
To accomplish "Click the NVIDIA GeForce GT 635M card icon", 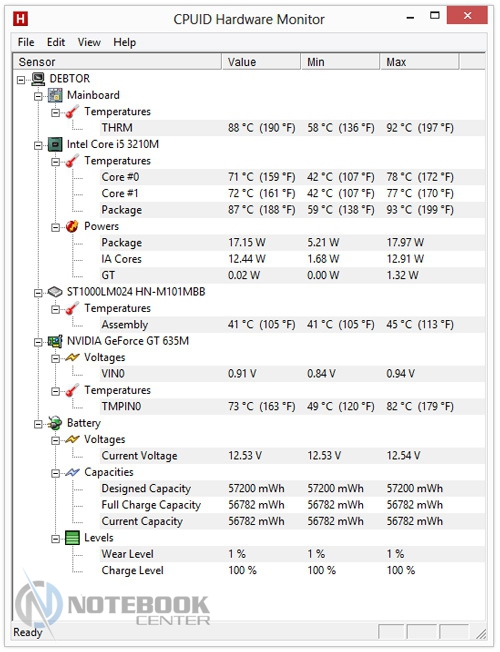I will click(55, 341).
